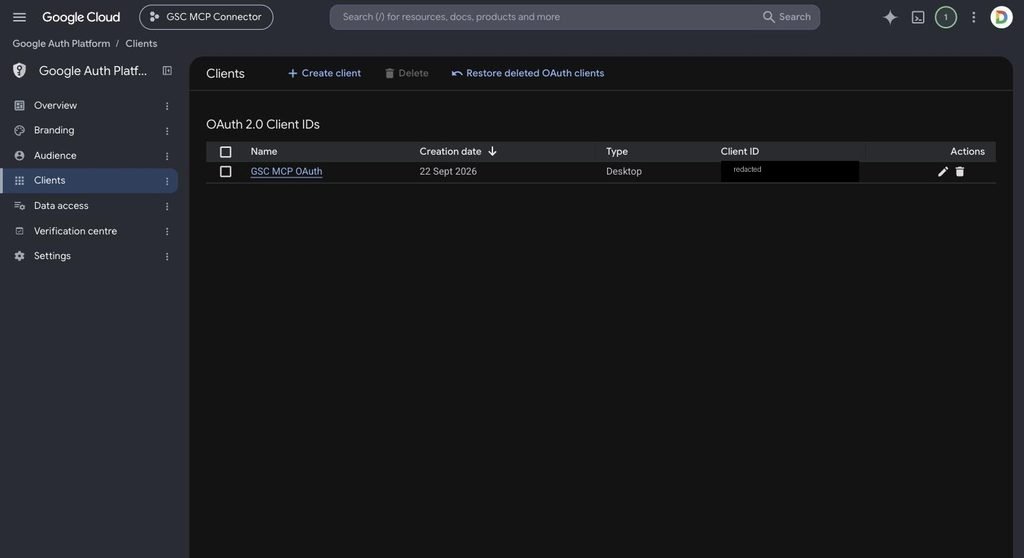The width and height of the screenshot is (1024, 558).
Task: Open the account avatar menu
Action: coord(1000,18)
